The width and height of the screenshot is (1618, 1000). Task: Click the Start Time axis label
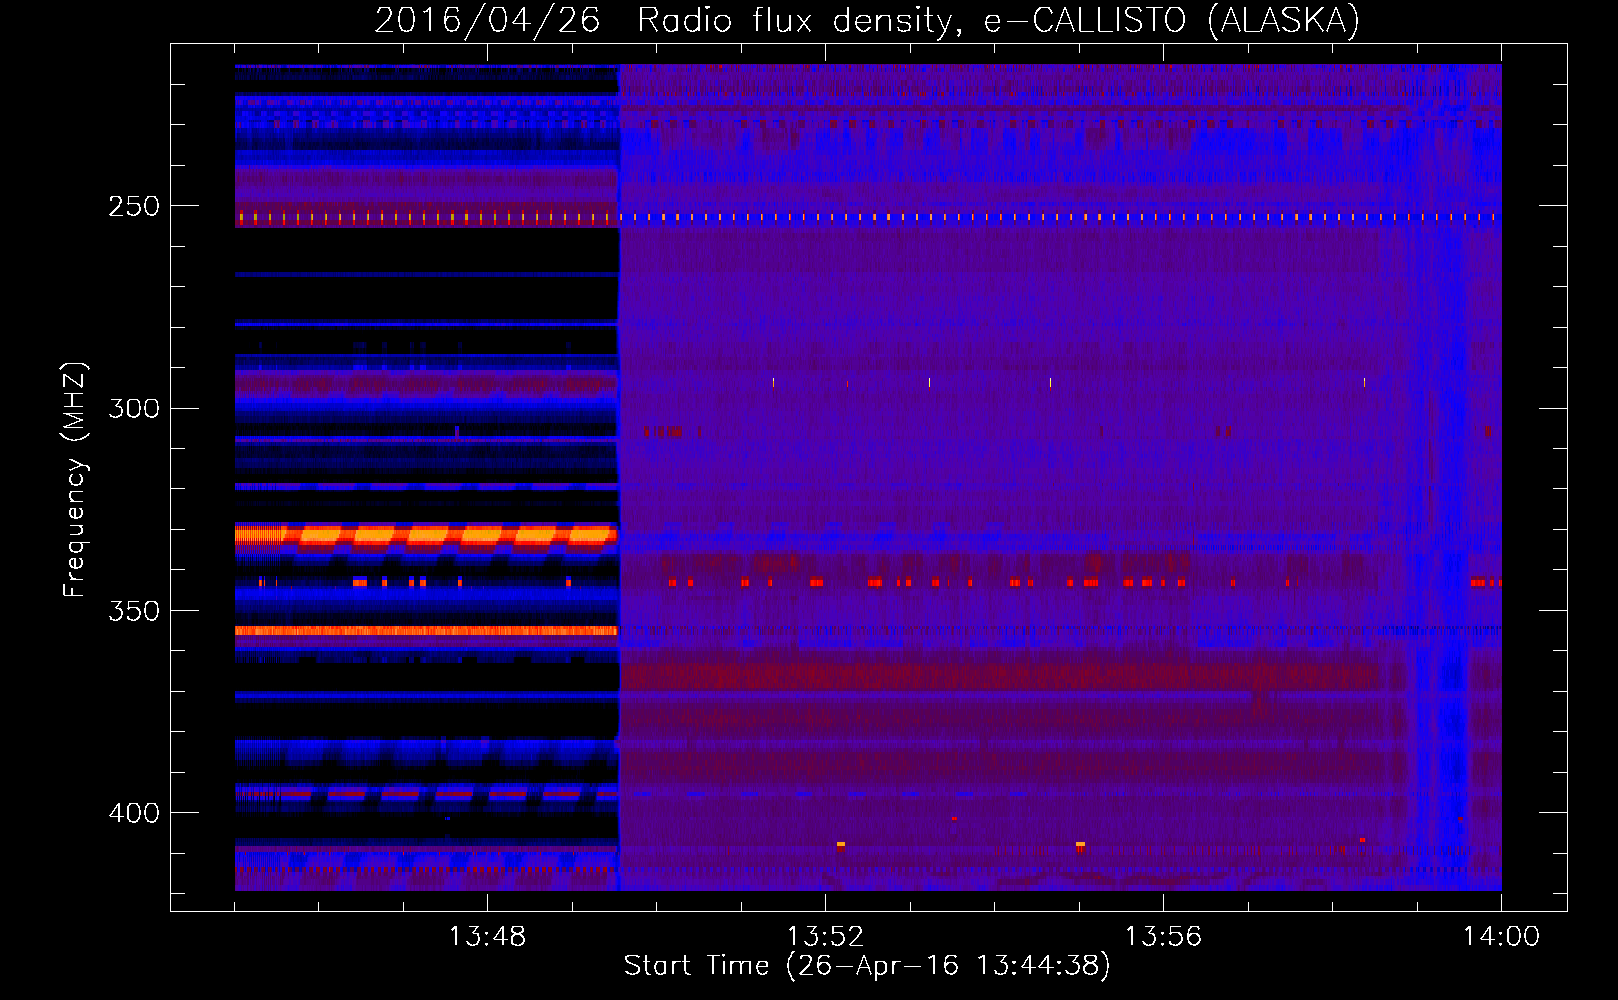tap(867, 966)
